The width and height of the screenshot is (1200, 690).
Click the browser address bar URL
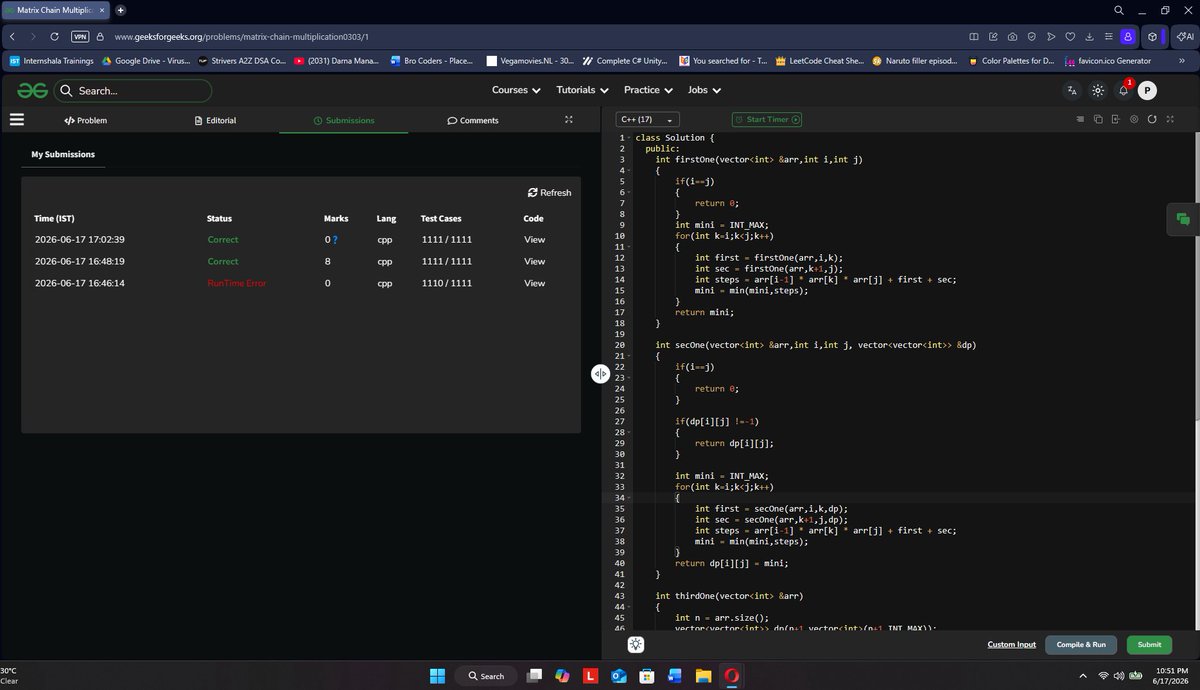pos(241,36)
